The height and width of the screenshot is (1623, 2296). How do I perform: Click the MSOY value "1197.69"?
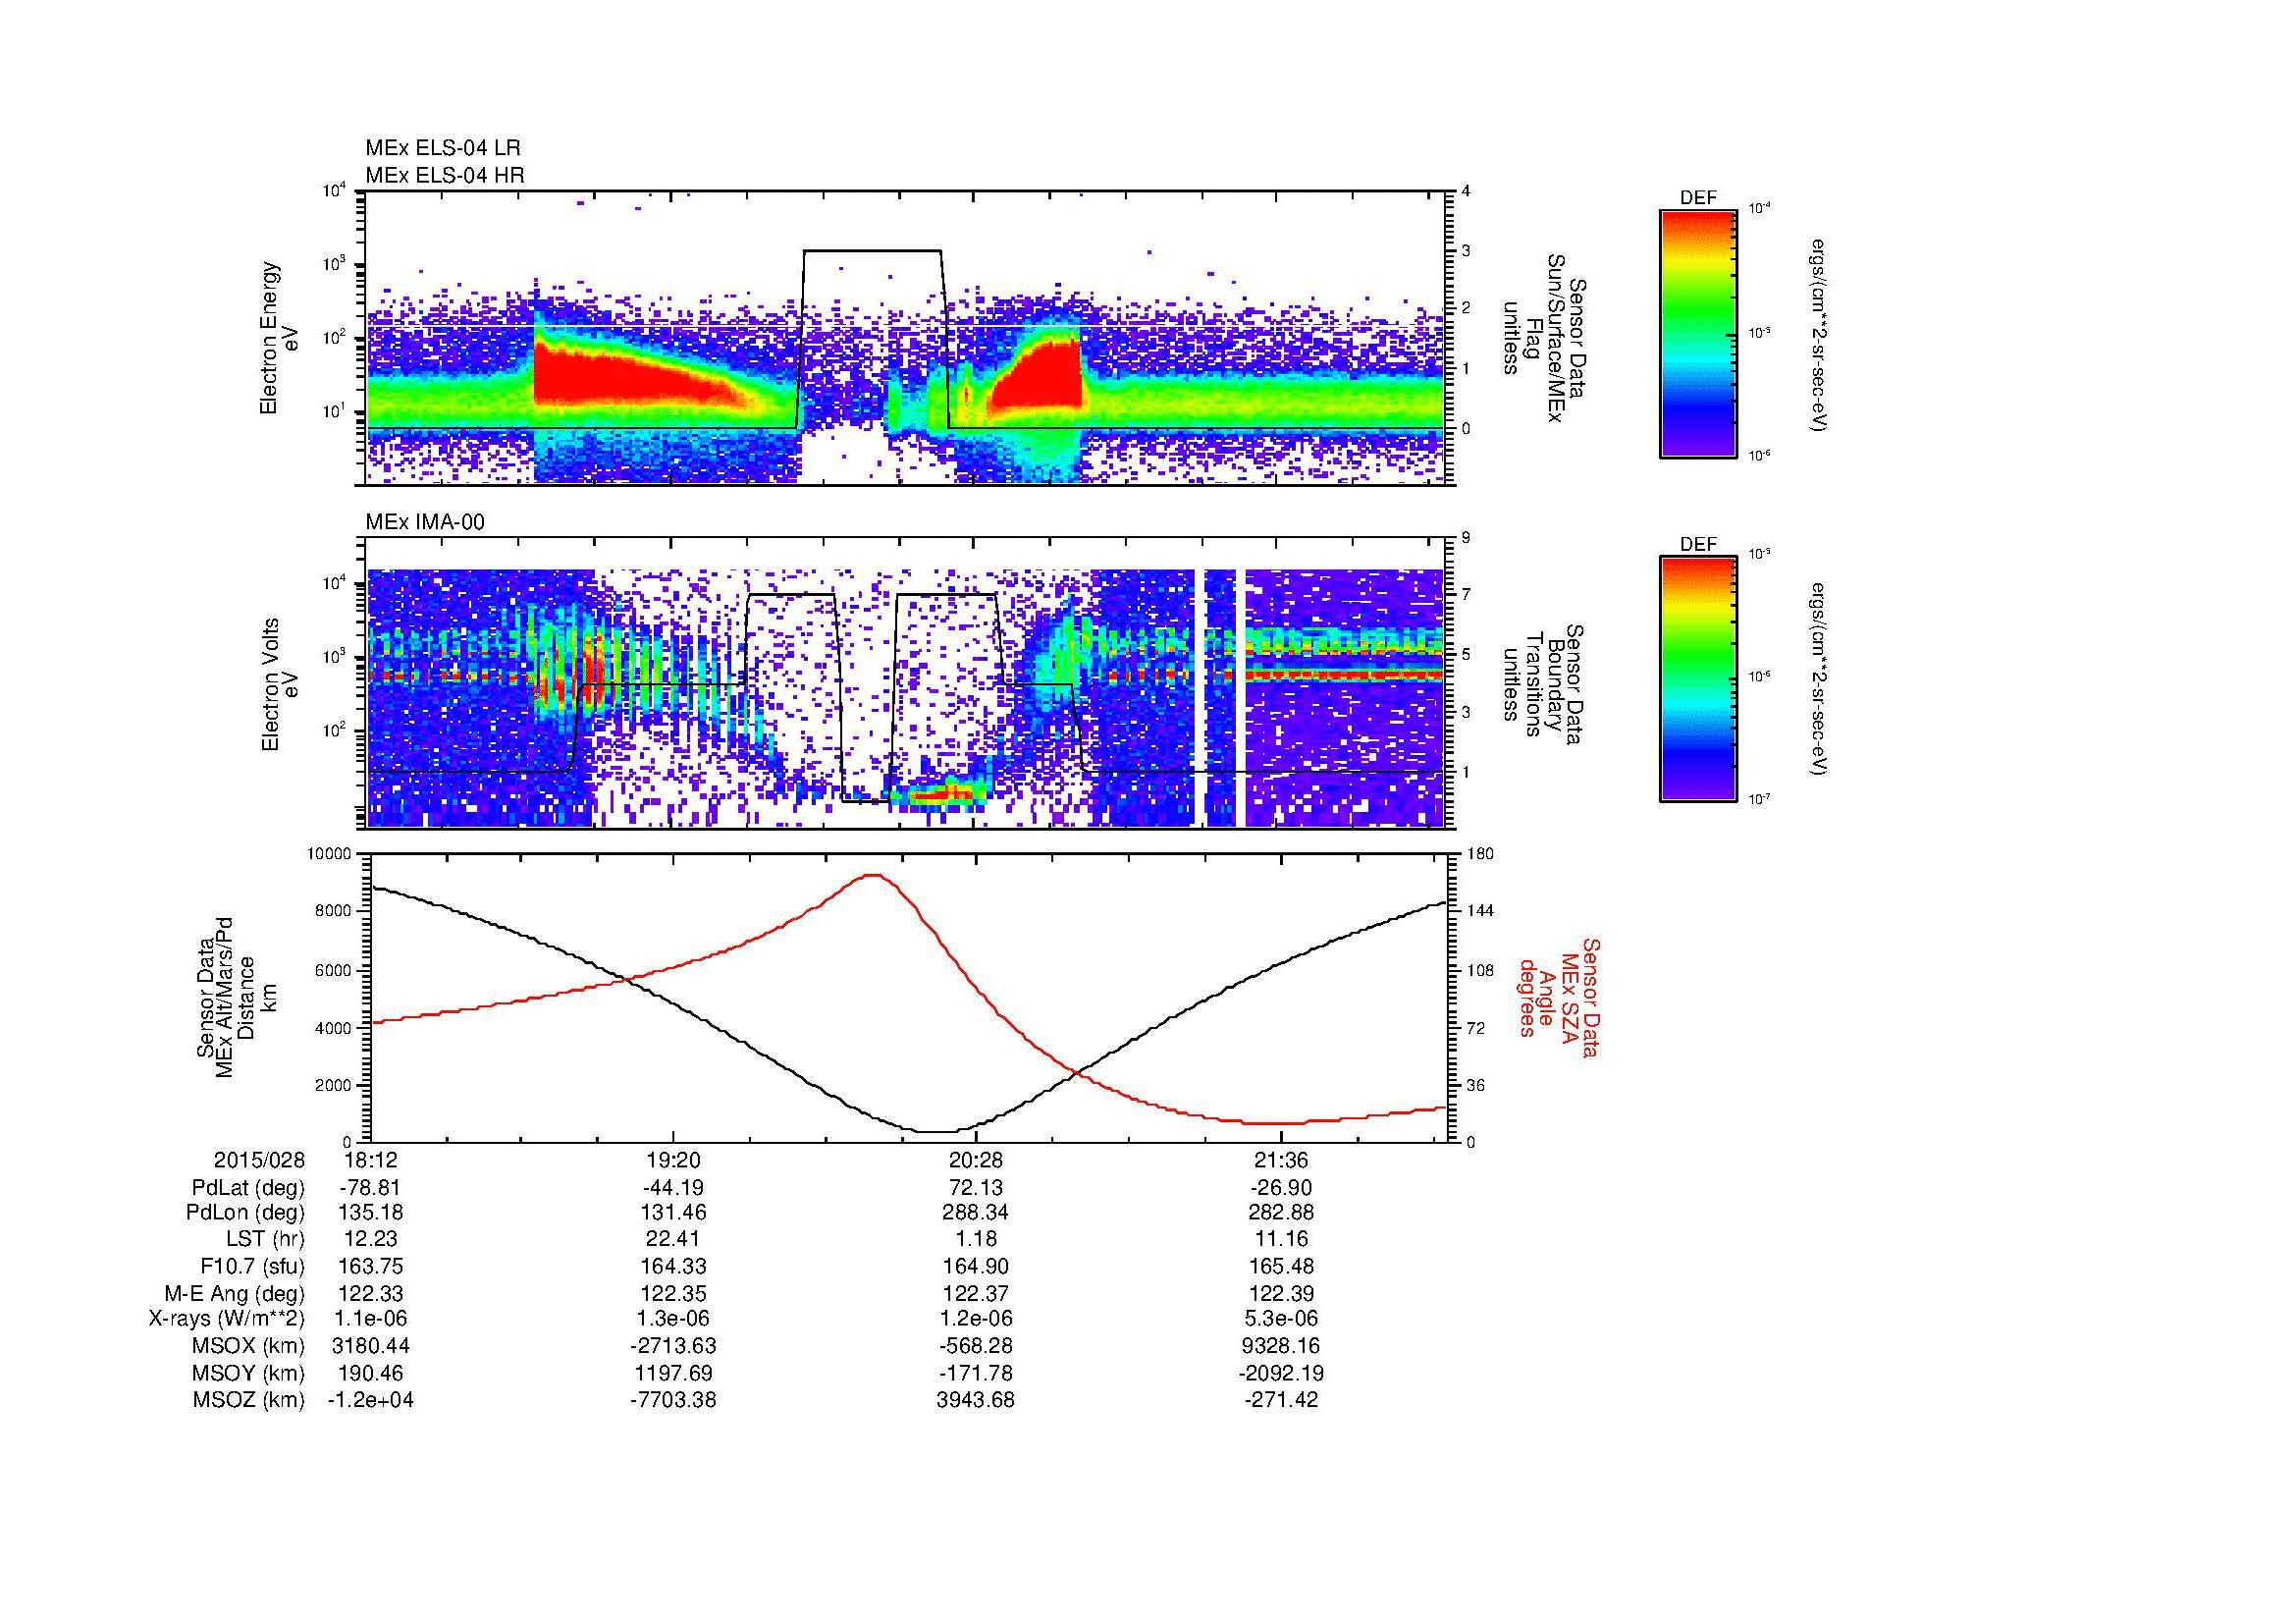pyautogui.click(x=674, y=1373)
